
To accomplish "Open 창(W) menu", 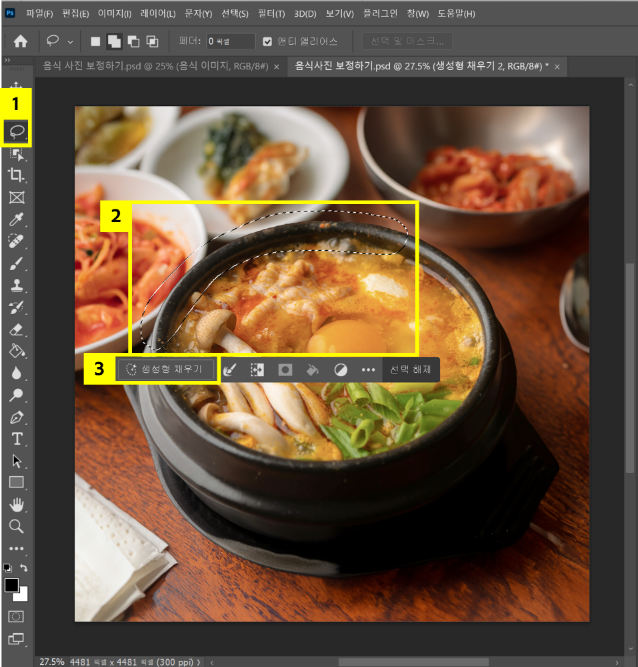I will [418, 14].
